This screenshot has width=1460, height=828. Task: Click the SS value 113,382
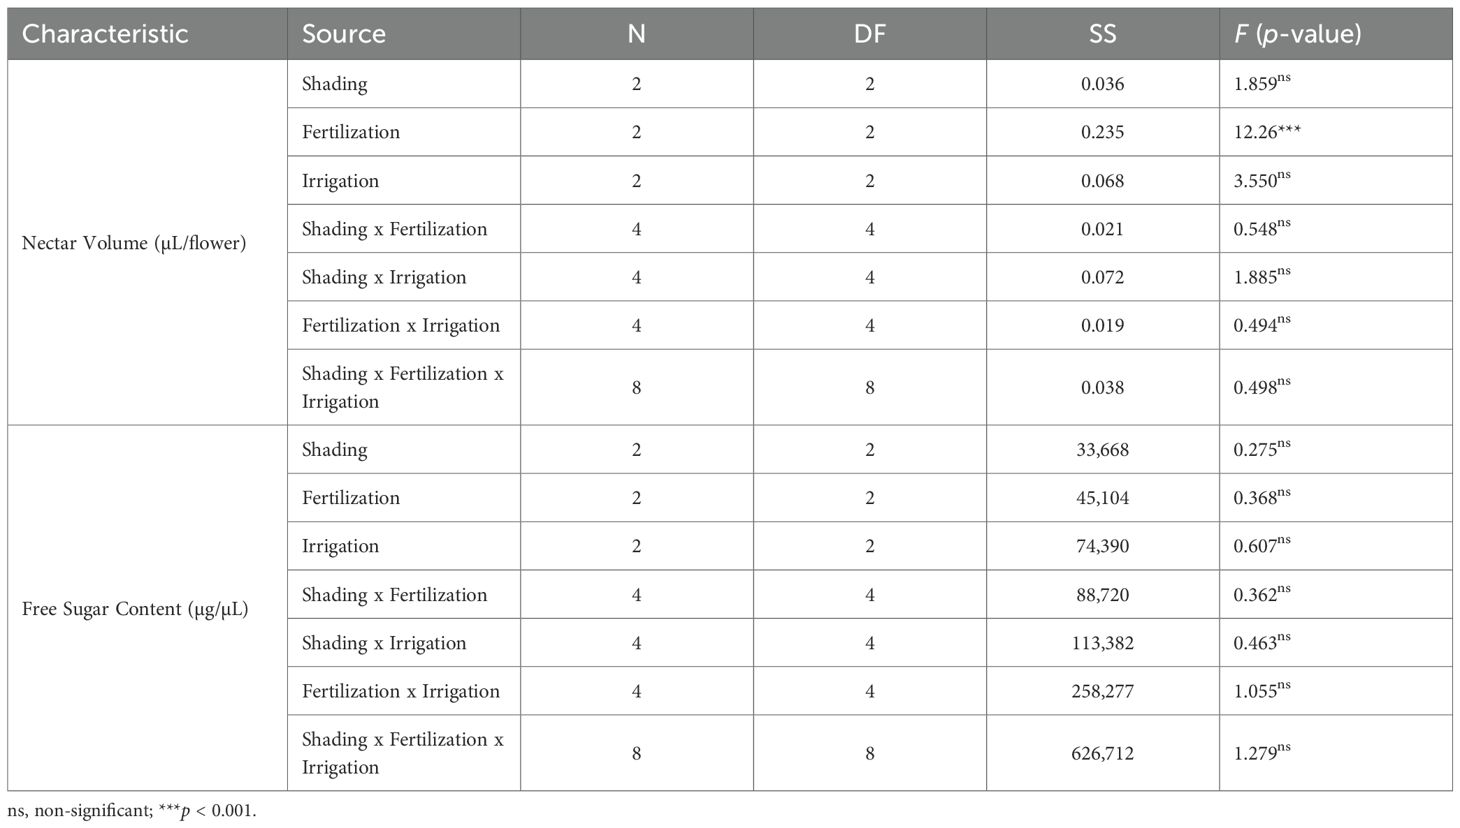[x=1102, y=643]
